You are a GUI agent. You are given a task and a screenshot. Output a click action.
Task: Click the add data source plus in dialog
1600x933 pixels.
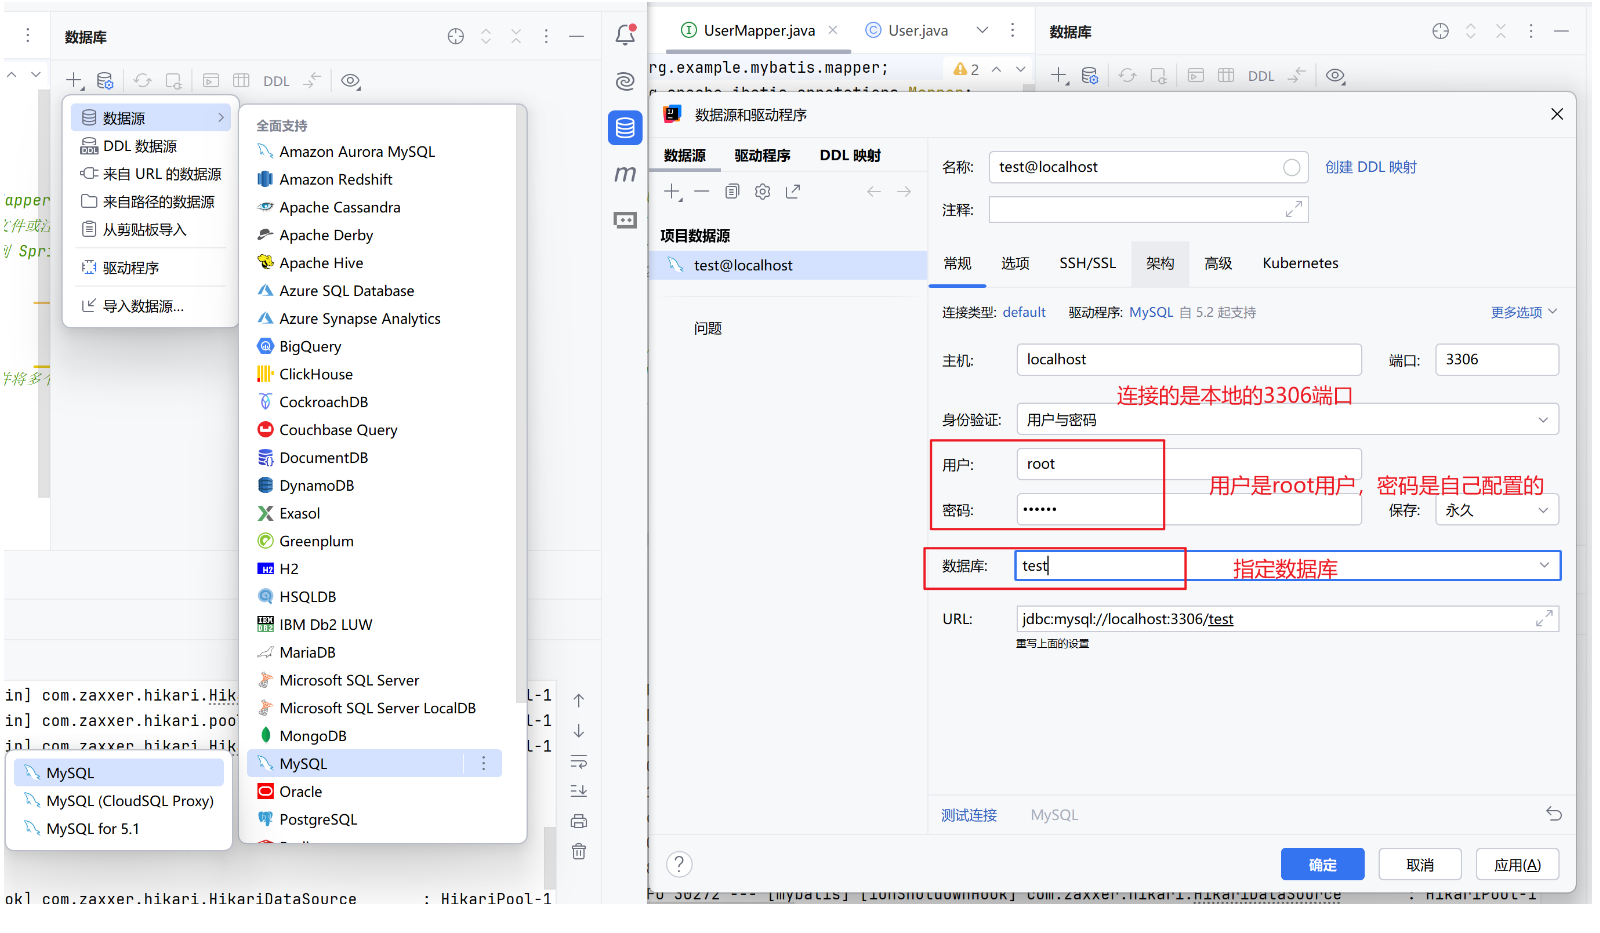673,191
